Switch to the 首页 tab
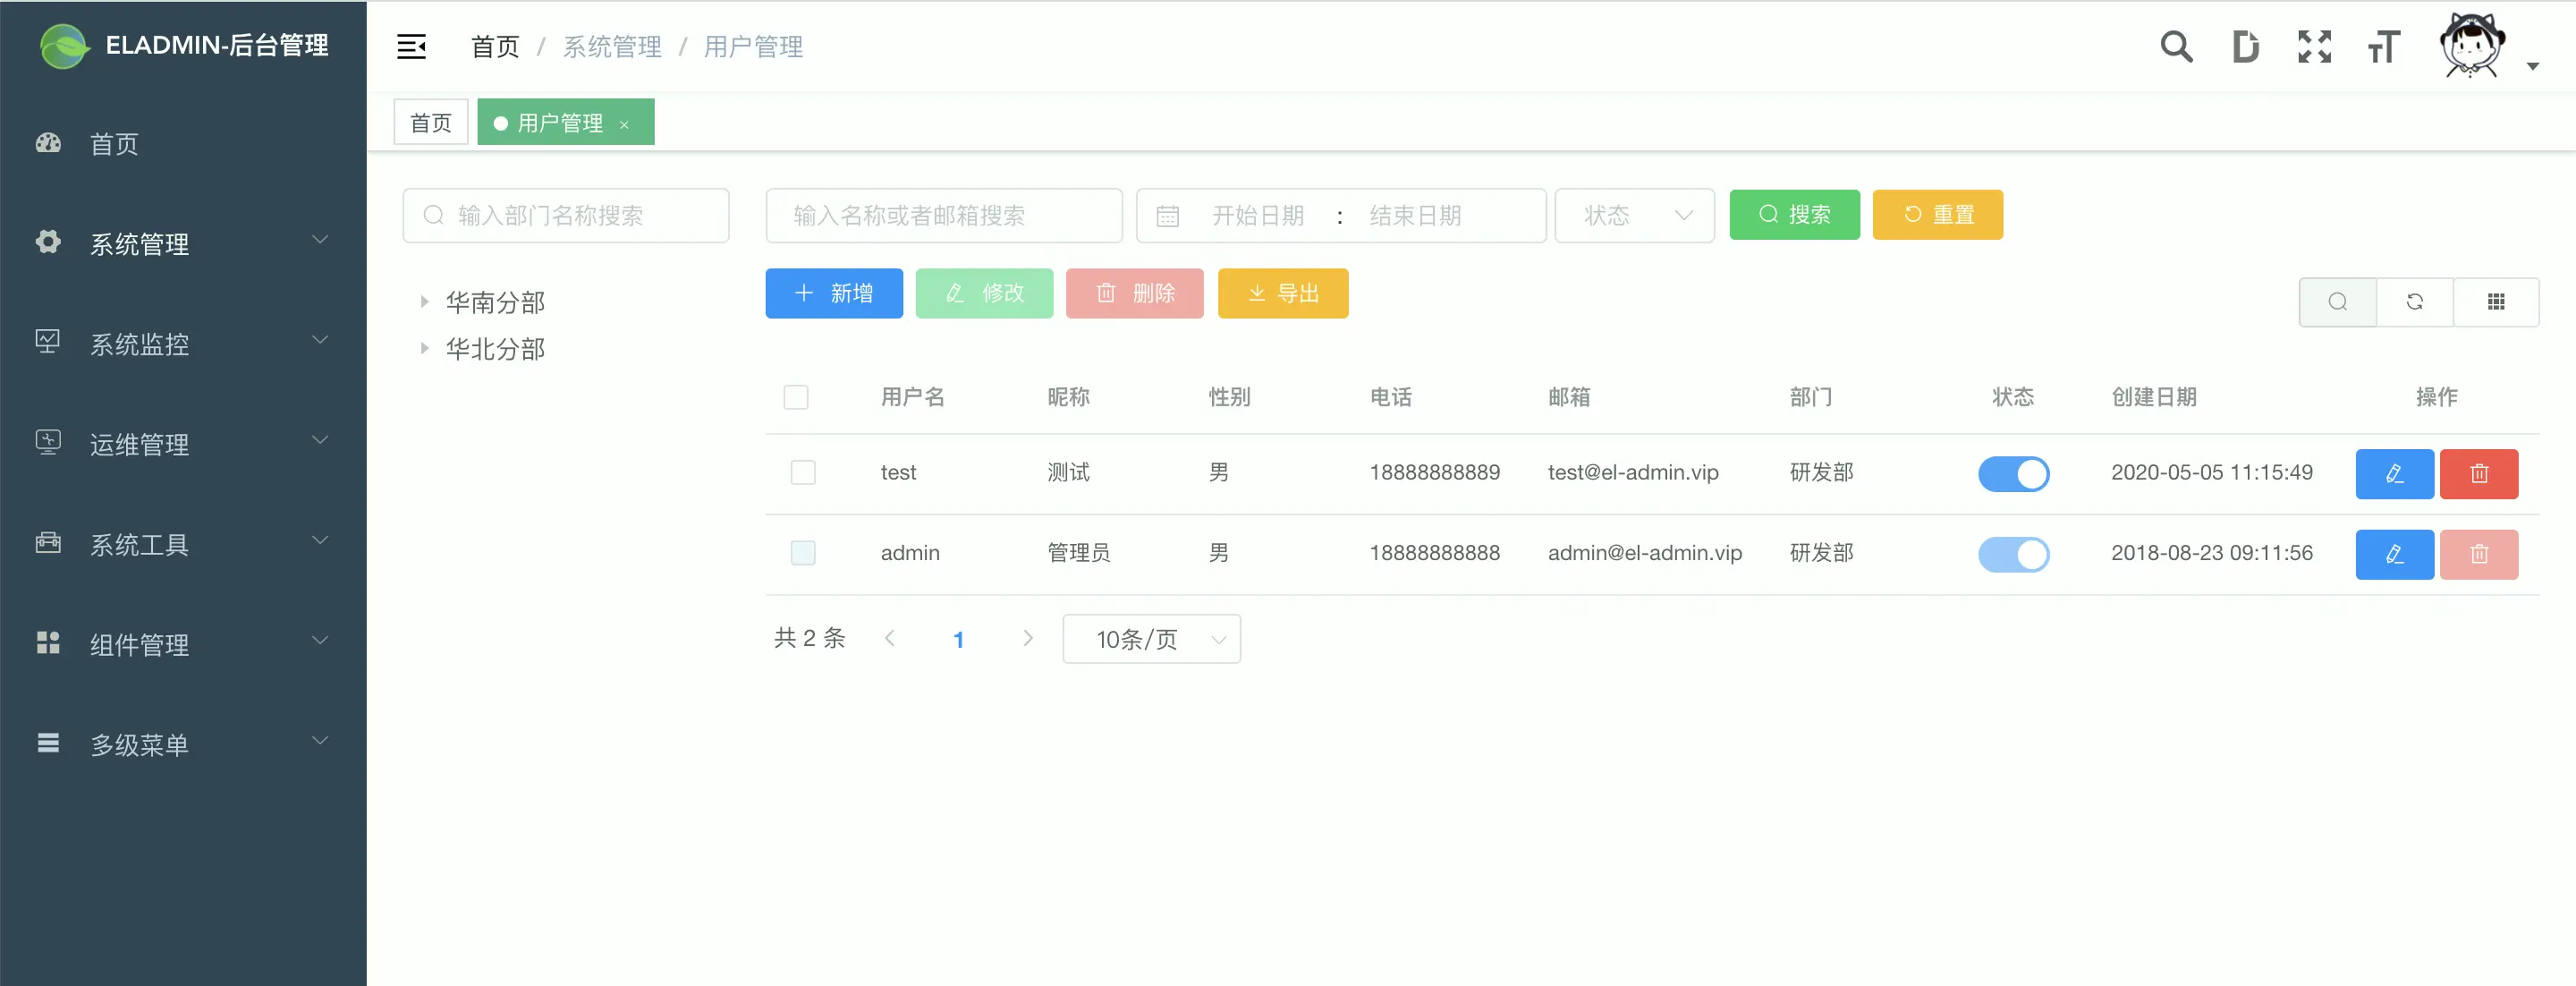 (x=431, y=122)
